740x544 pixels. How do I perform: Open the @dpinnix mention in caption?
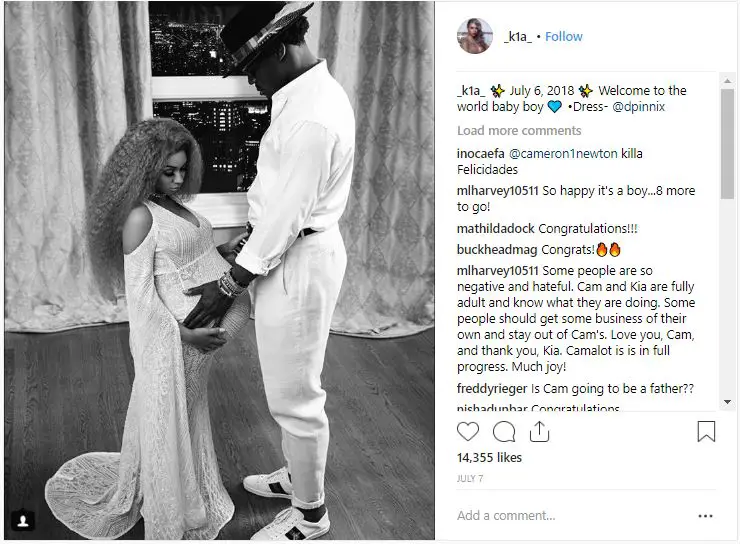[x=639, y=107]
